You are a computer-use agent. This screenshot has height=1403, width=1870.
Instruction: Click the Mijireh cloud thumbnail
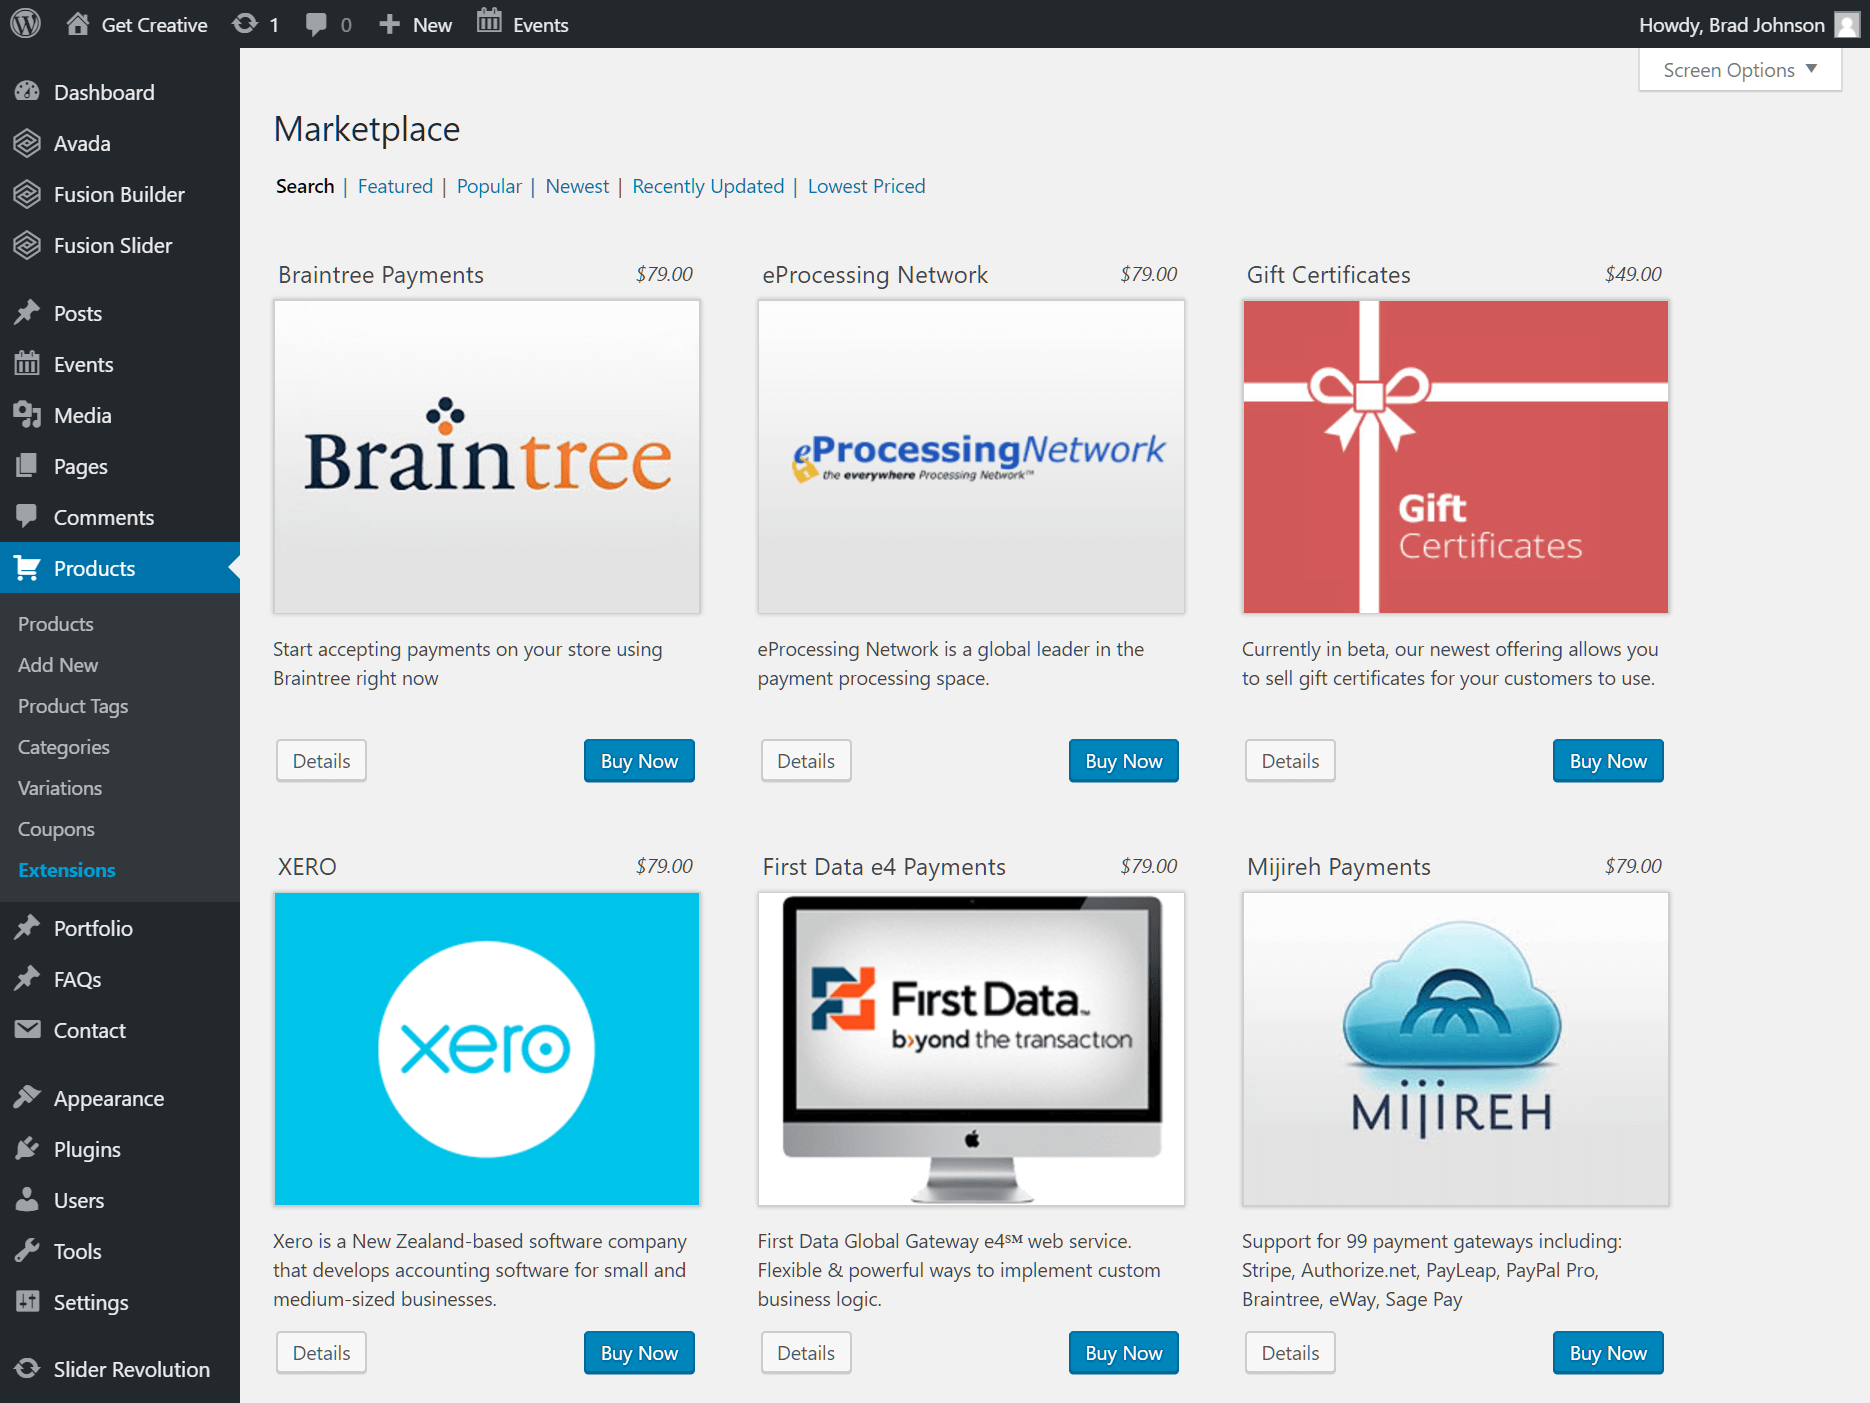pos(1455,1049)
